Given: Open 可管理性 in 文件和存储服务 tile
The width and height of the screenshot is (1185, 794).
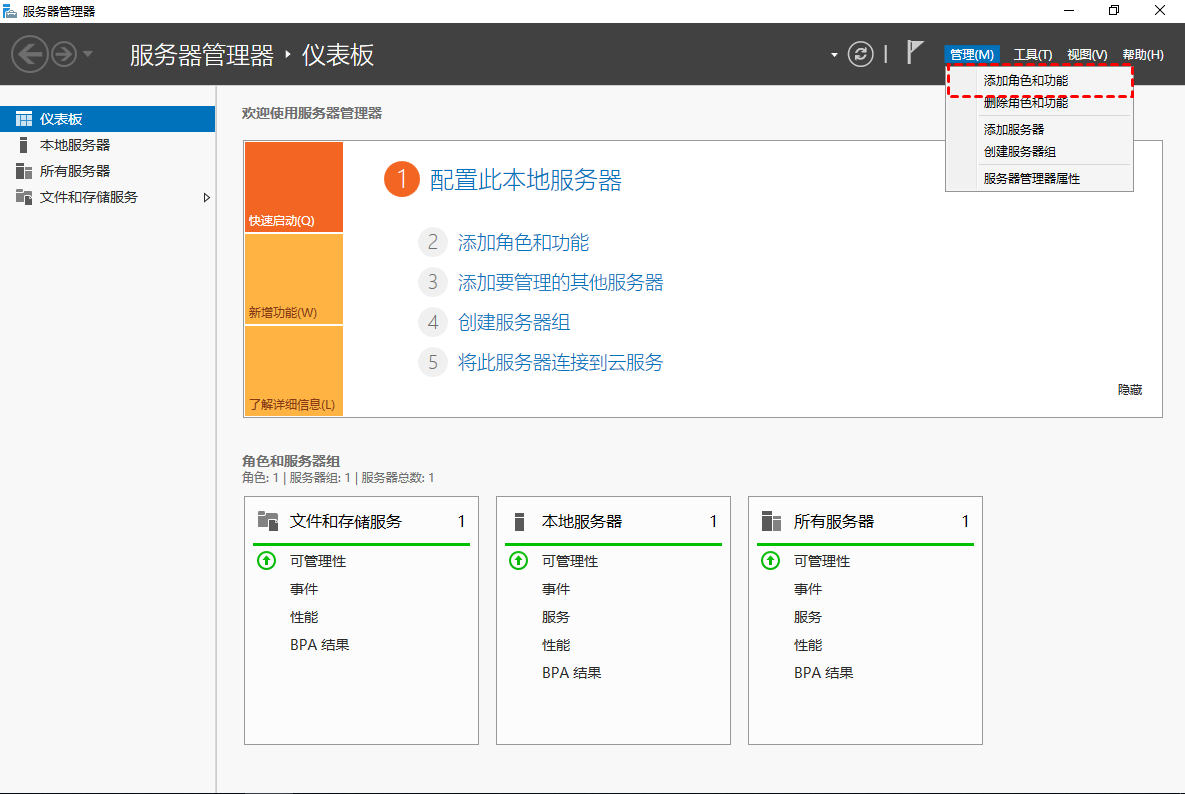Looking at the screenshot, I should coord(318,561).
